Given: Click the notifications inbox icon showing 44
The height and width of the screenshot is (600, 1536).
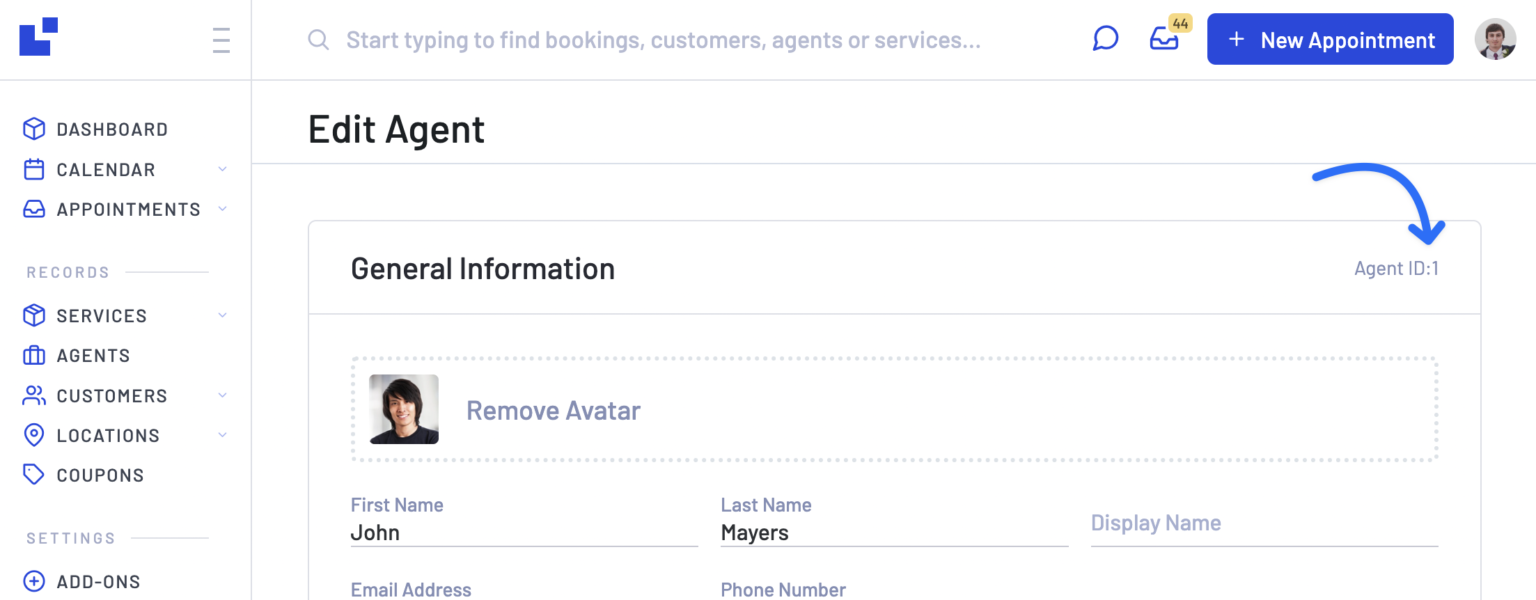Looking at the screenshot, I should click(1165, 40).
